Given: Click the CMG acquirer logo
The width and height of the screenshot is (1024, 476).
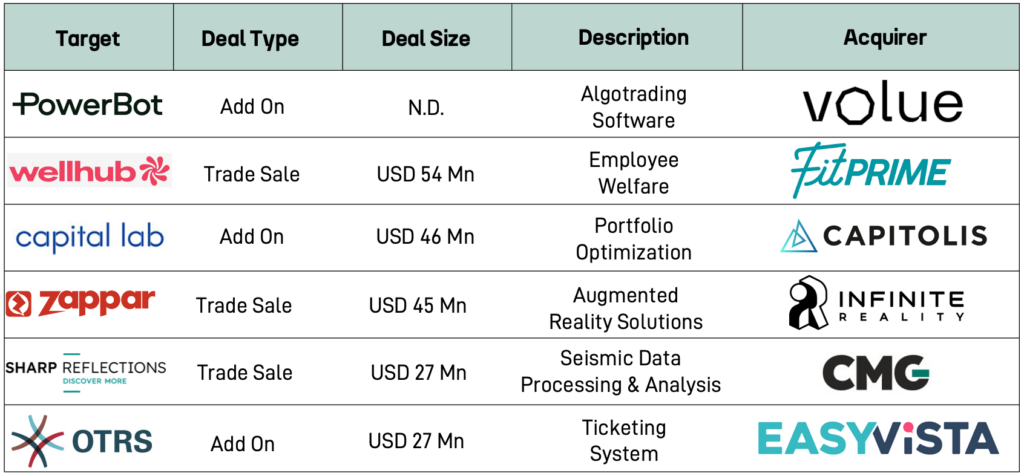Looking at the screenshot, I should coord(876,372).
